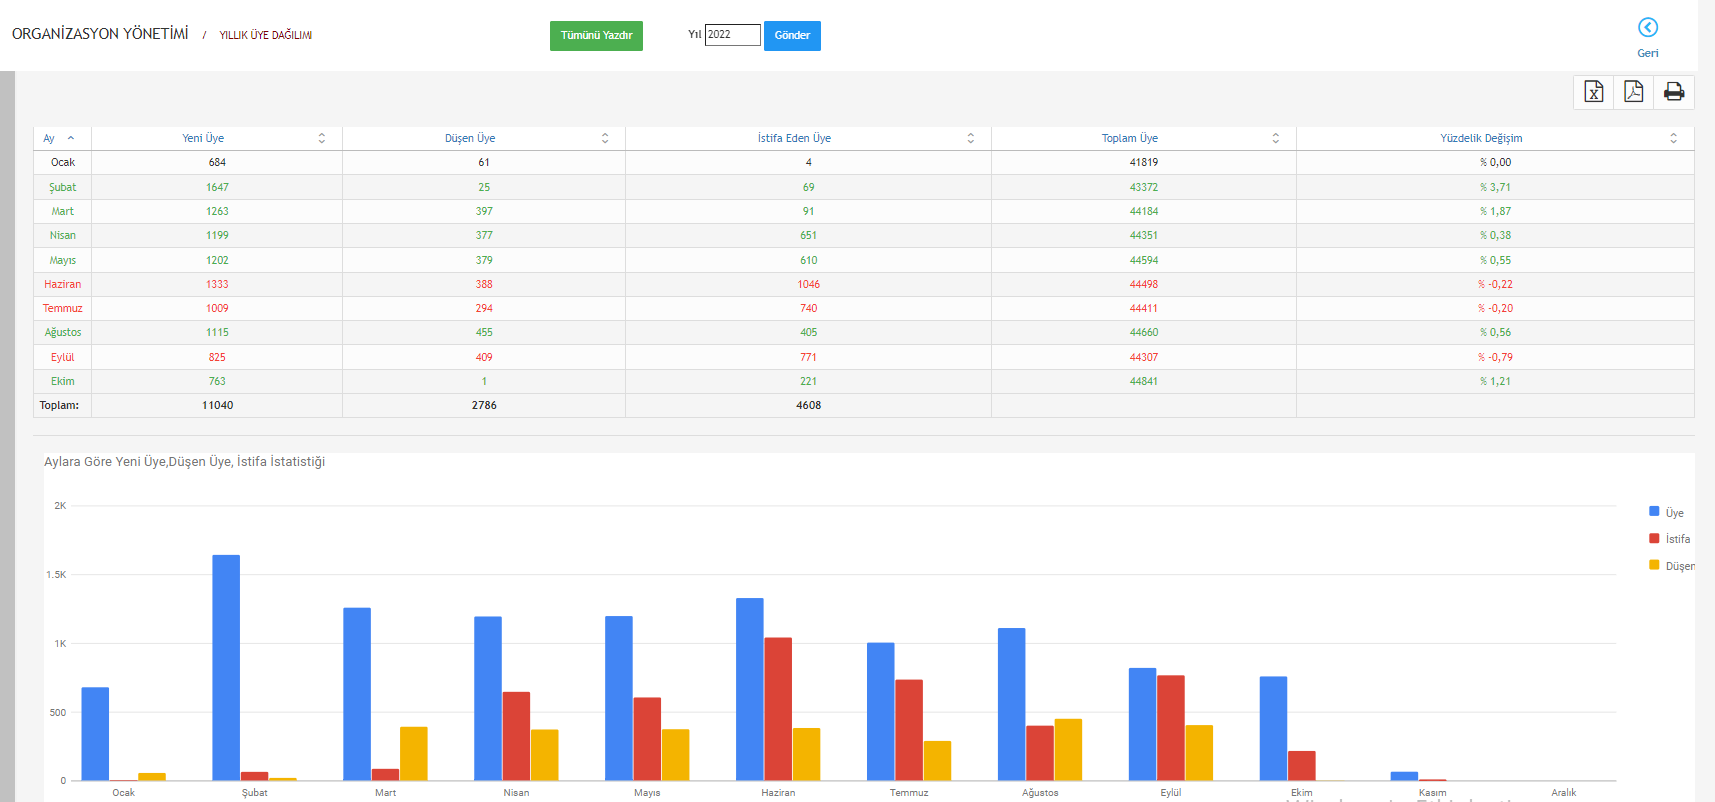Click sort arrows in İstifa Eden Üye column

(970, 138)
